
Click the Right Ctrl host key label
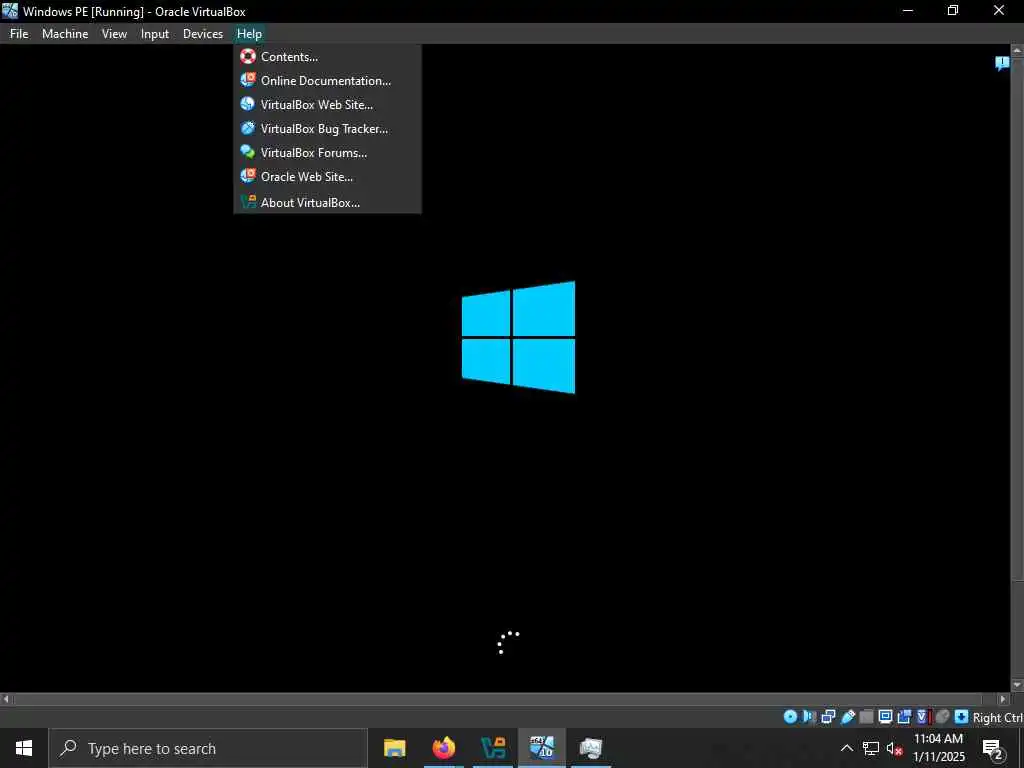pos(998,718)
